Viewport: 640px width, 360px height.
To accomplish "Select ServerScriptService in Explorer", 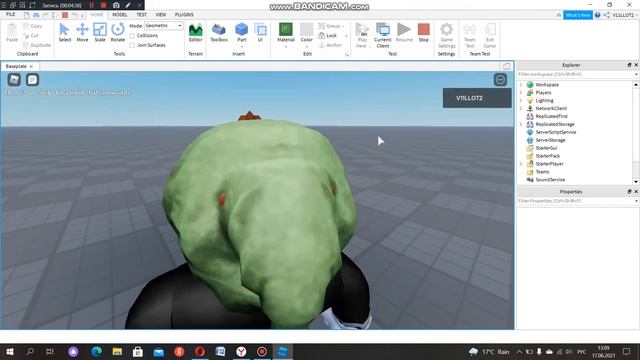I will click(556, 132).
